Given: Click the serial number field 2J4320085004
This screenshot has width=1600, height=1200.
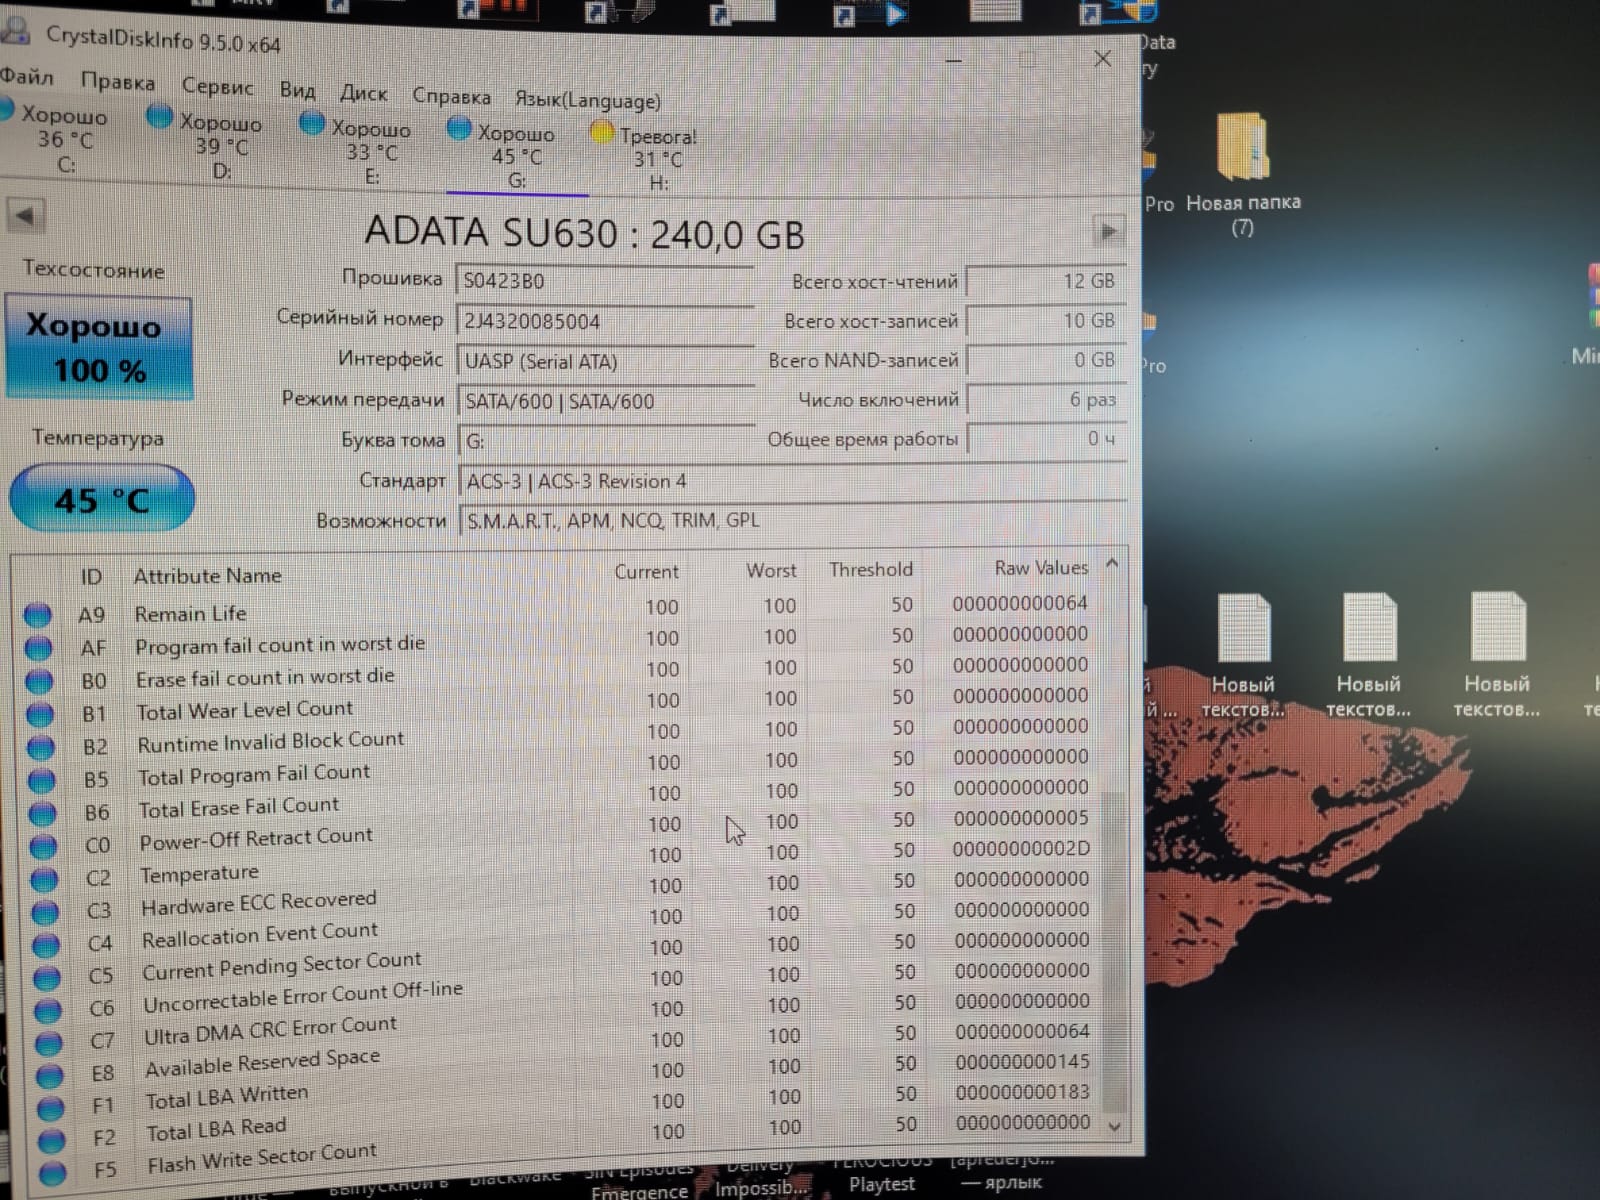Looking at the screenshot, I should click(x=605, y=321).
